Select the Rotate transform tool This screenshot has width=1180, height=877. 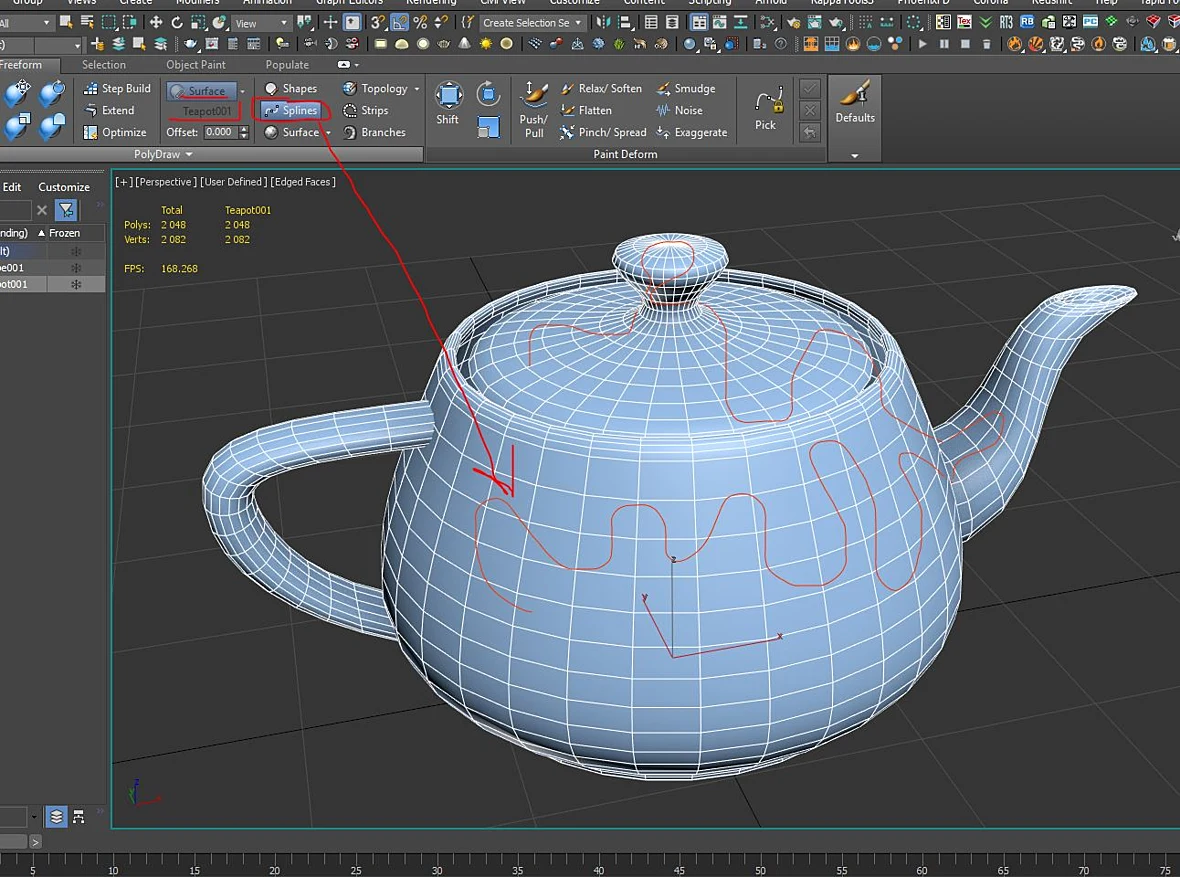[177, 22]
